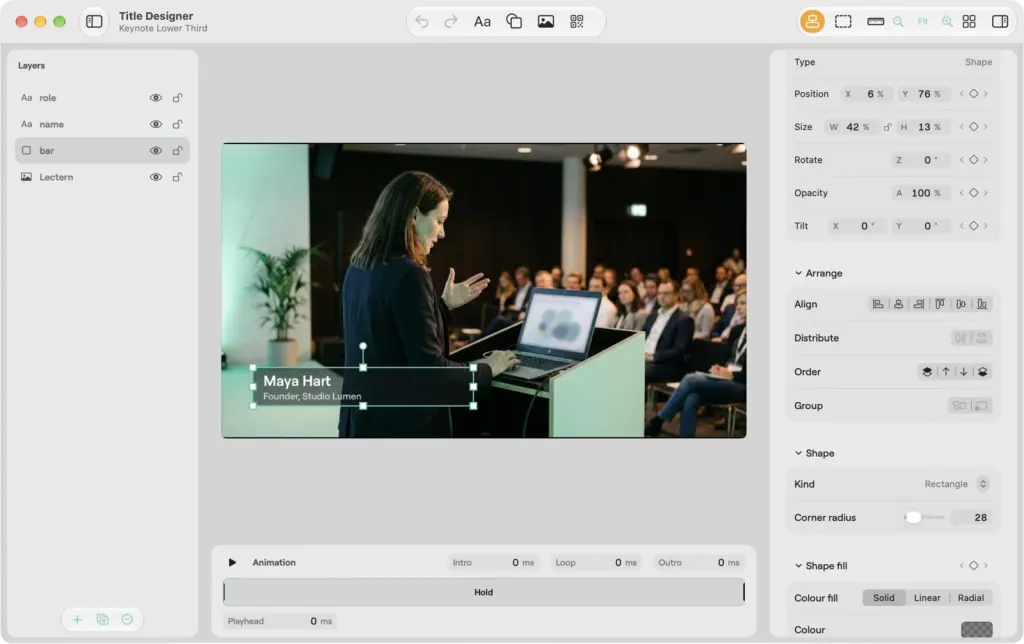1024x644 pixels.
Task: Zoom out with the magnifier minus icon
Action: pos(898,22)
